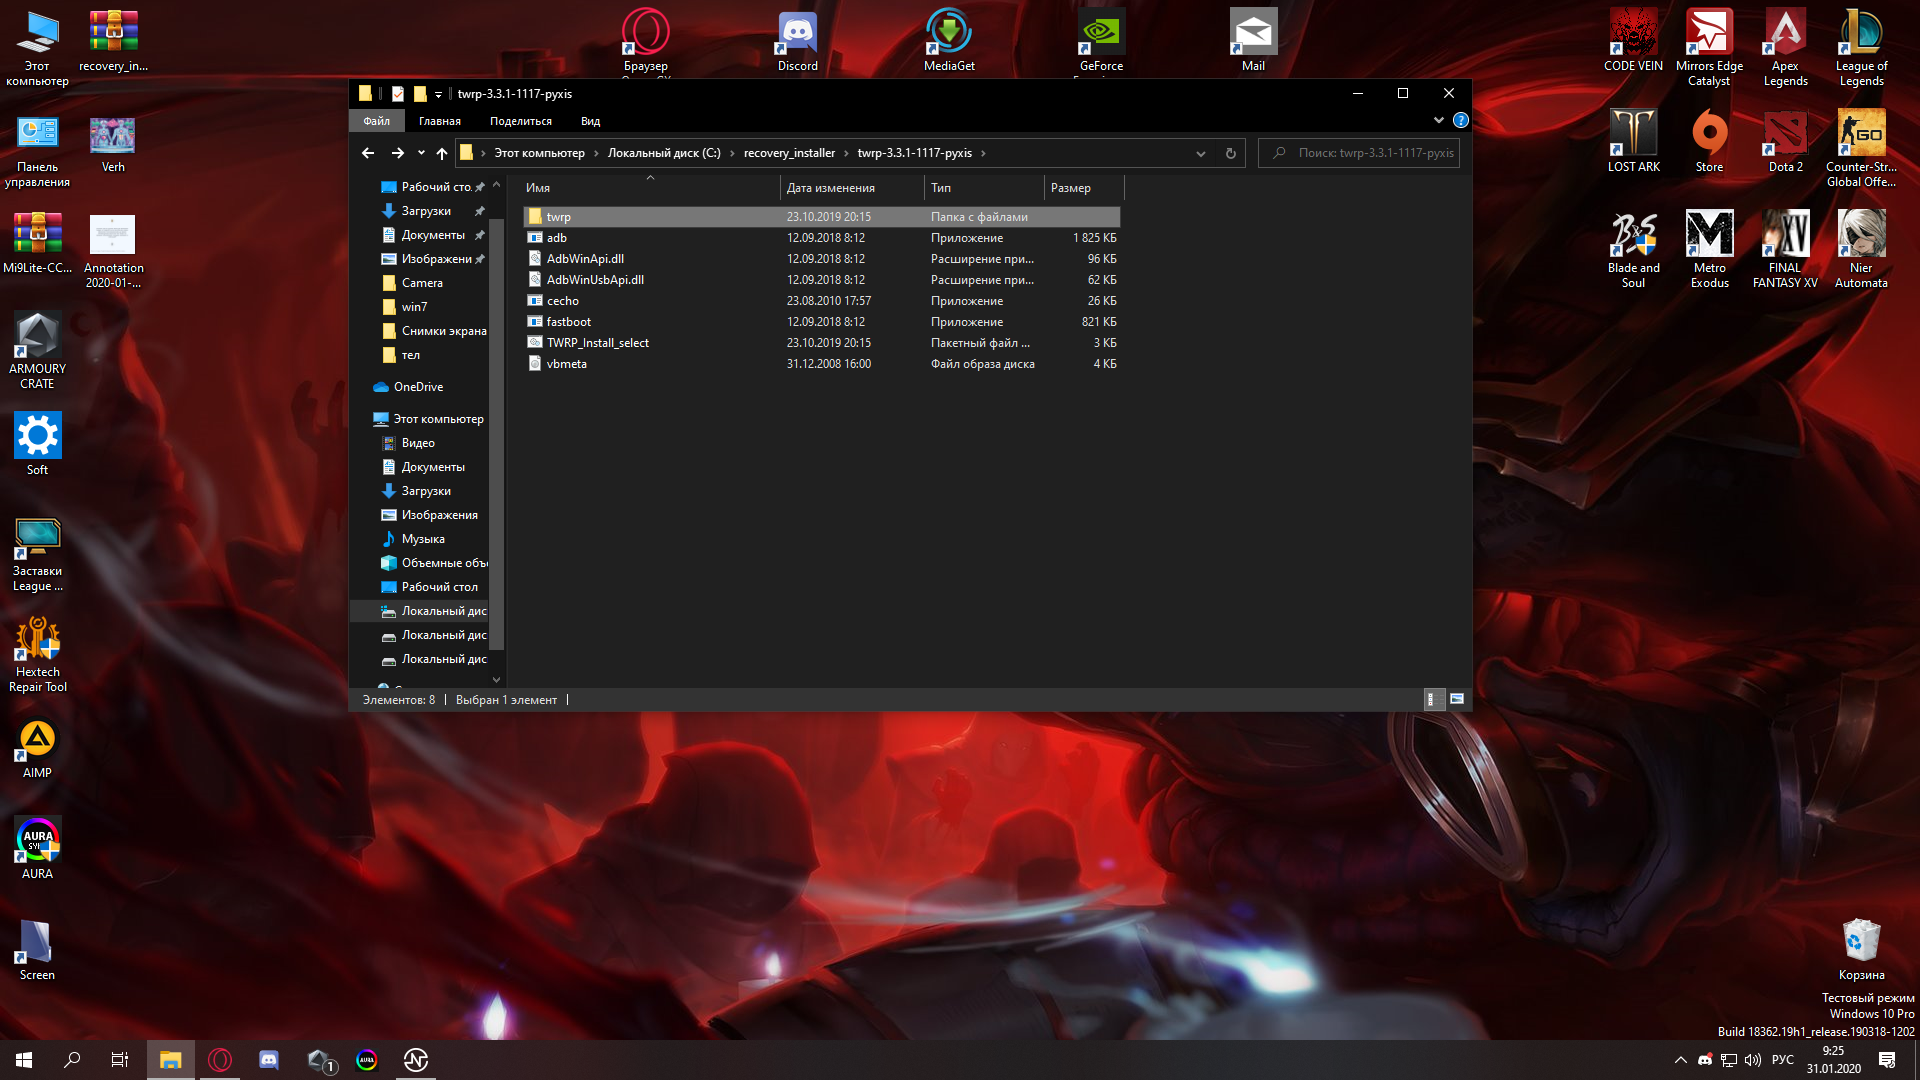
Task: Open notification center in system tray
Action: [1887, 1060]
